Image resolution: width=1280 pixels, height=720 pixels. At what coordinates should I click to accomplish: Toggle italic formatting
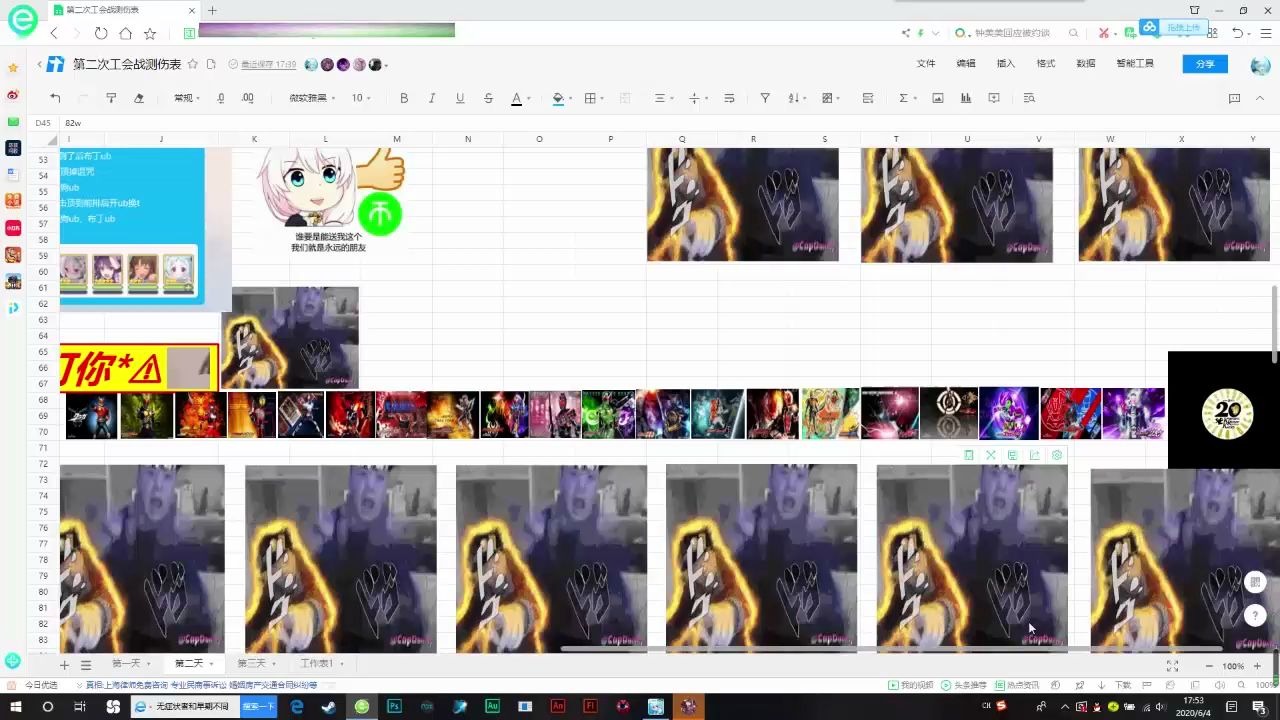[432, 98]
